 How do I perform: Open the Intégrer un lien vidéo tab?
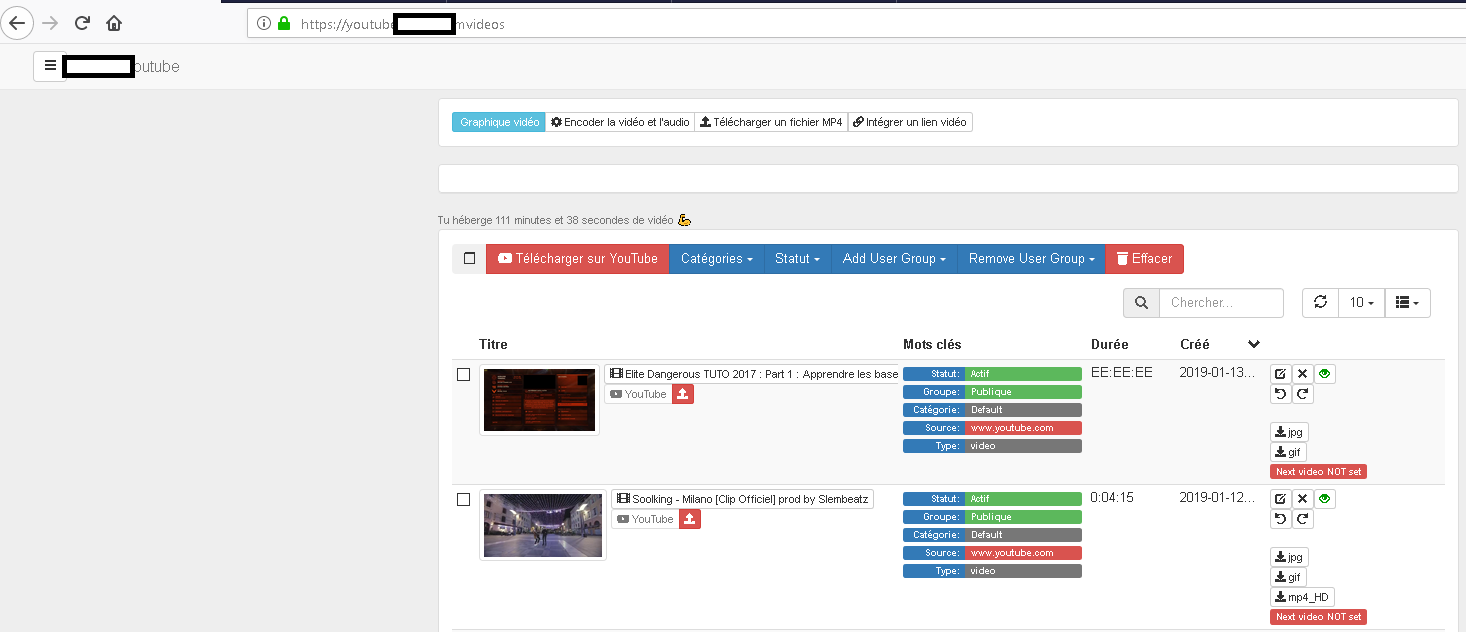pos(910,121)
